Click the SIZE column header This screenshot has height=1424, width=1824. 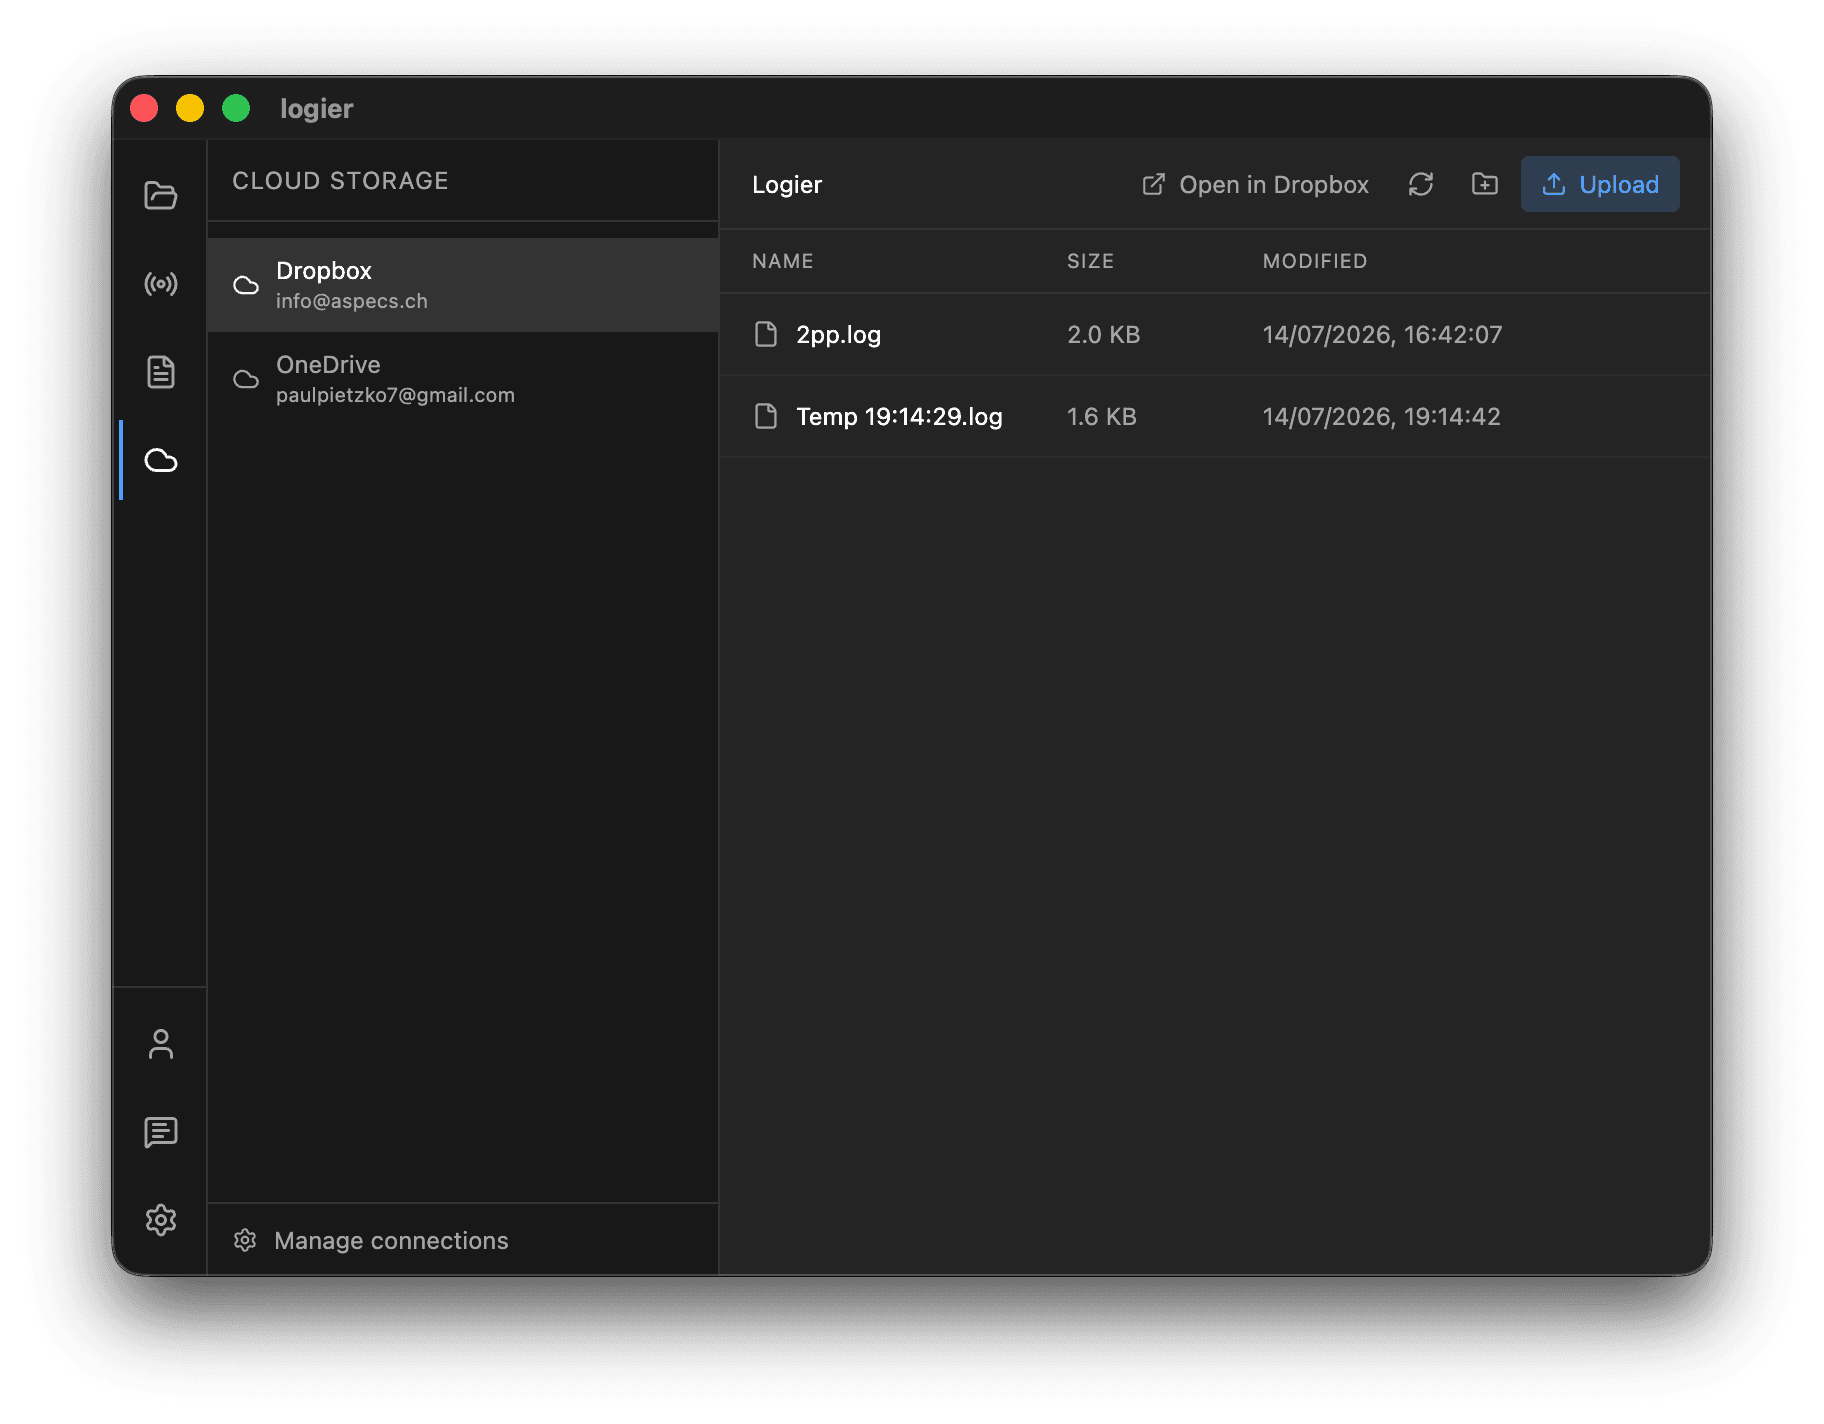1090,261
